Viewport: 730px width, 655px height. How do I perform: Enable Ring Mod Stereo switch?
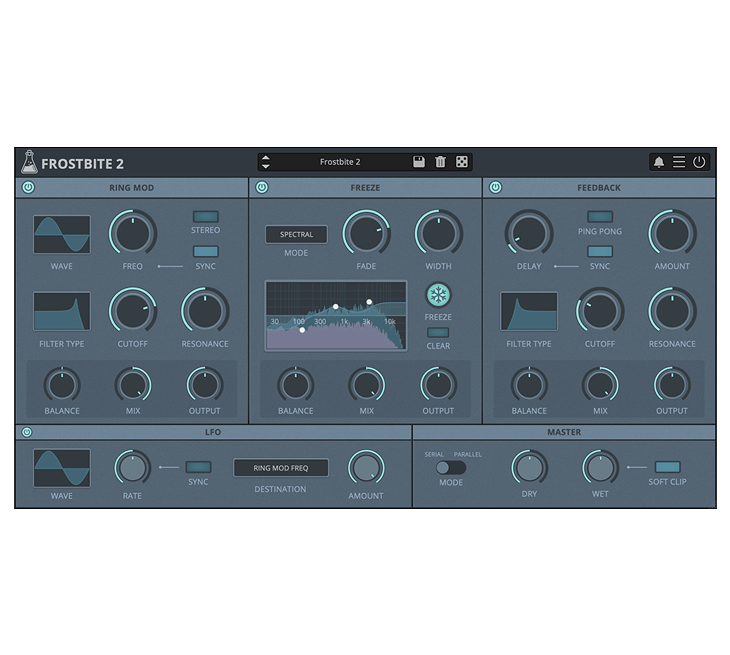[206, 216]
